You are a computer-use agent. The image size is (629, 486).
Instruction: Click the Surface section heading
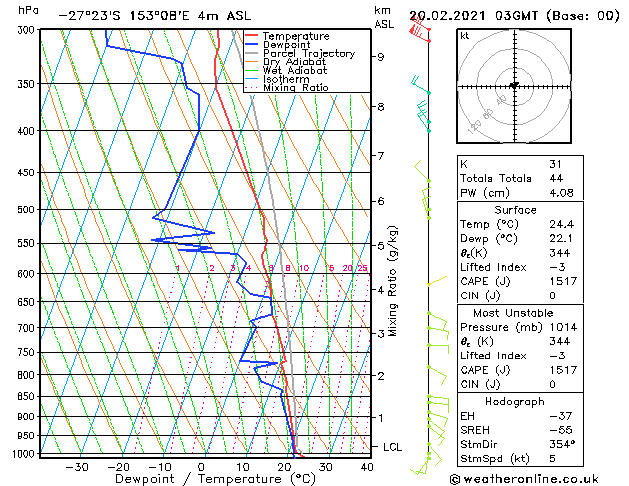(515, 210)
